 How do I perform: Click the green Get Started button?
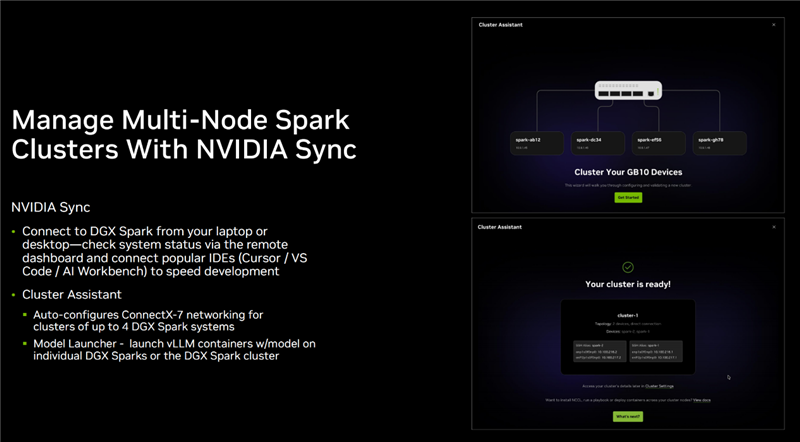point(628,197)
